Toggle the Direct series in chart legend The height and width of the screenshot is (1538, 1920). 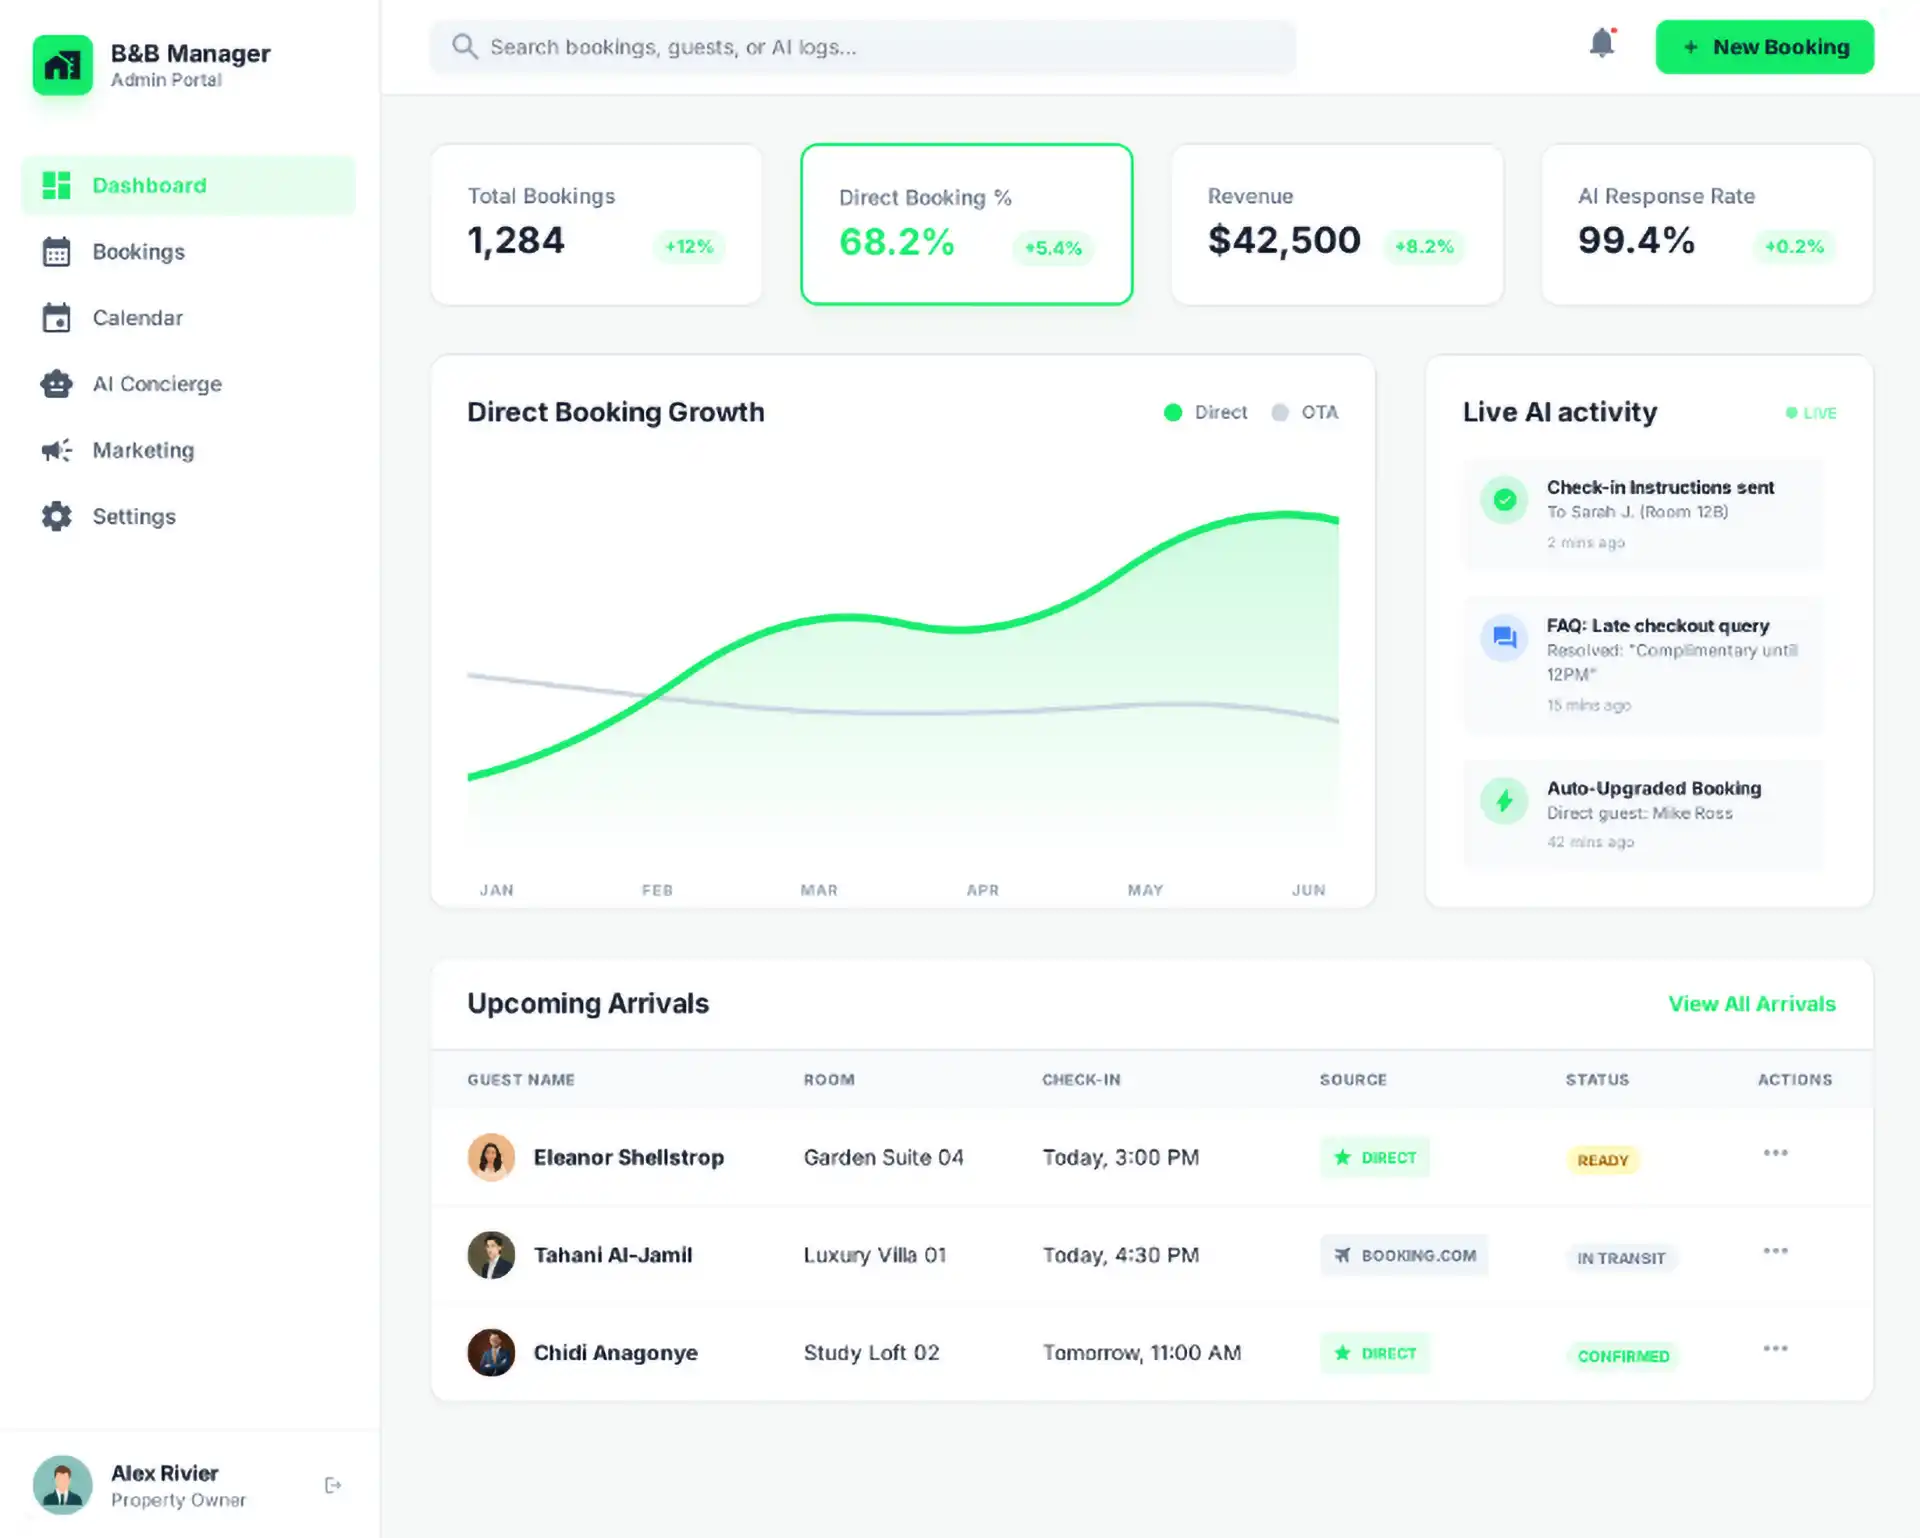tap(1206, 412)
